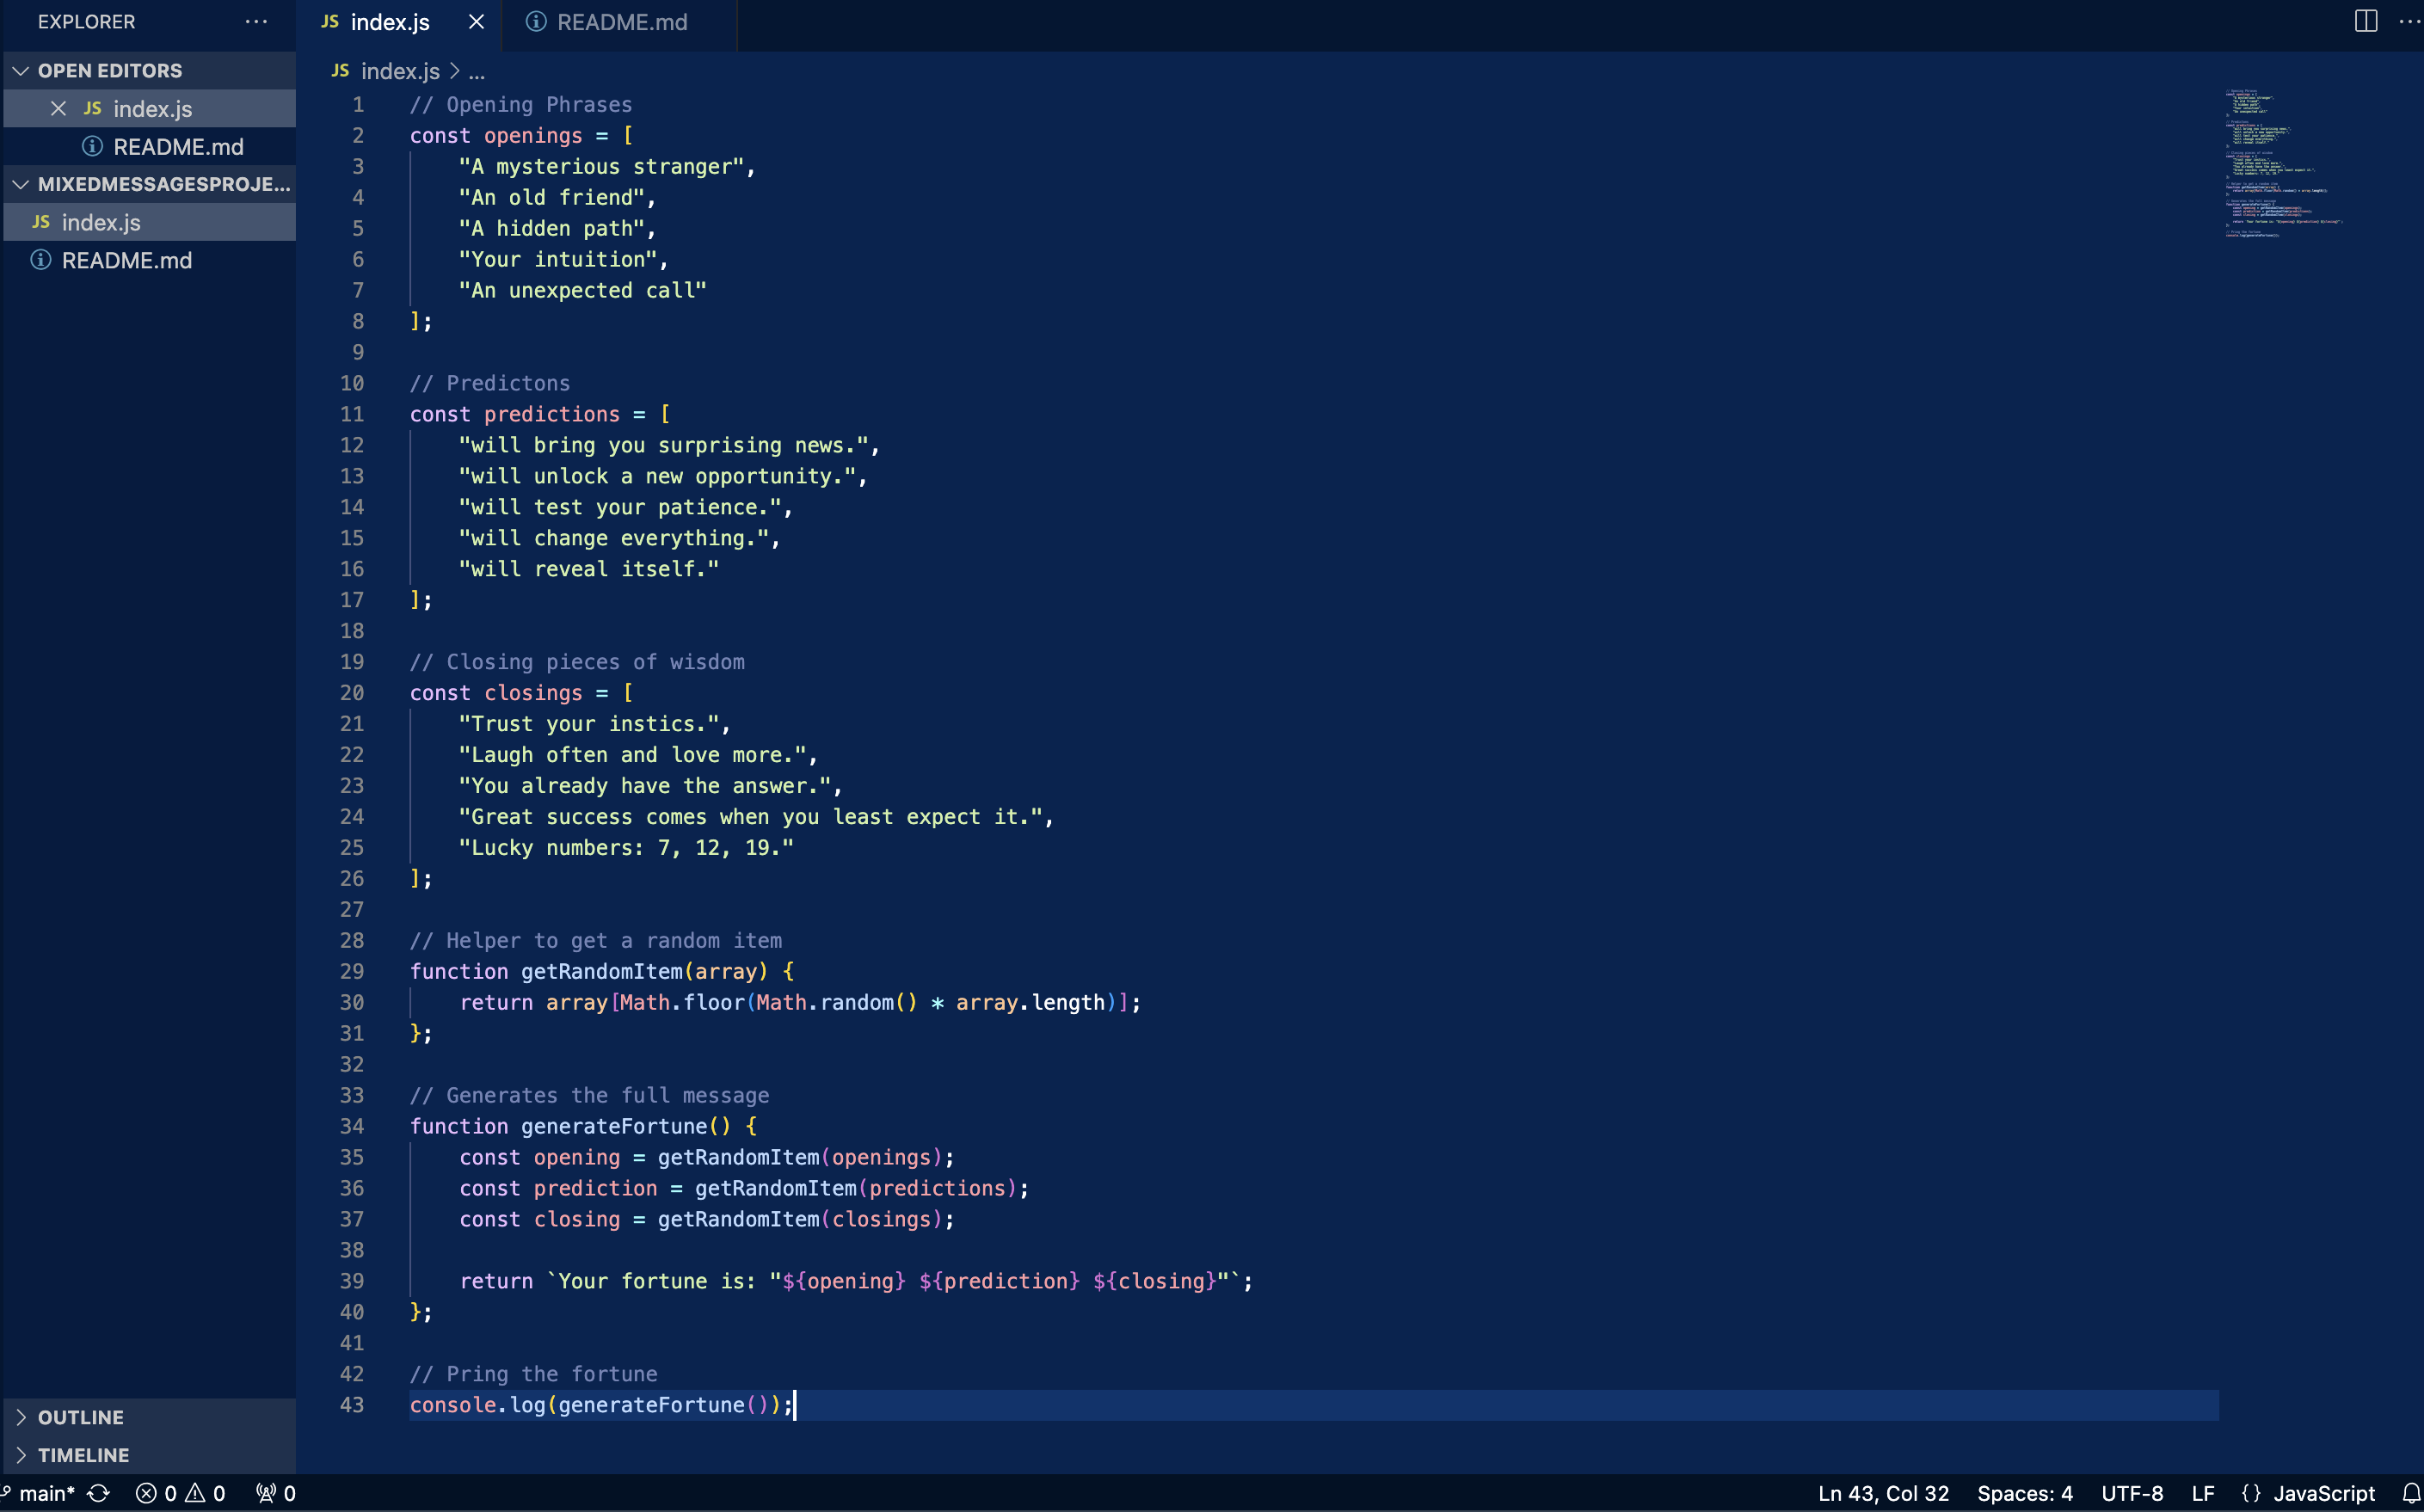Image resolution: width=2424 pixels, height=1512 pixels.
Task: Change end of line sequence LF
Action: click(2202, 1493)
